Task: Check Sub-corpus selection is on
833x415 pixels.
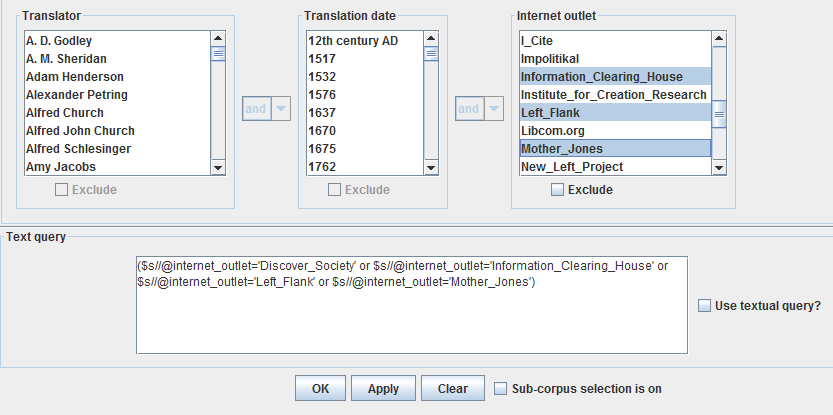Action: [500, 388]
